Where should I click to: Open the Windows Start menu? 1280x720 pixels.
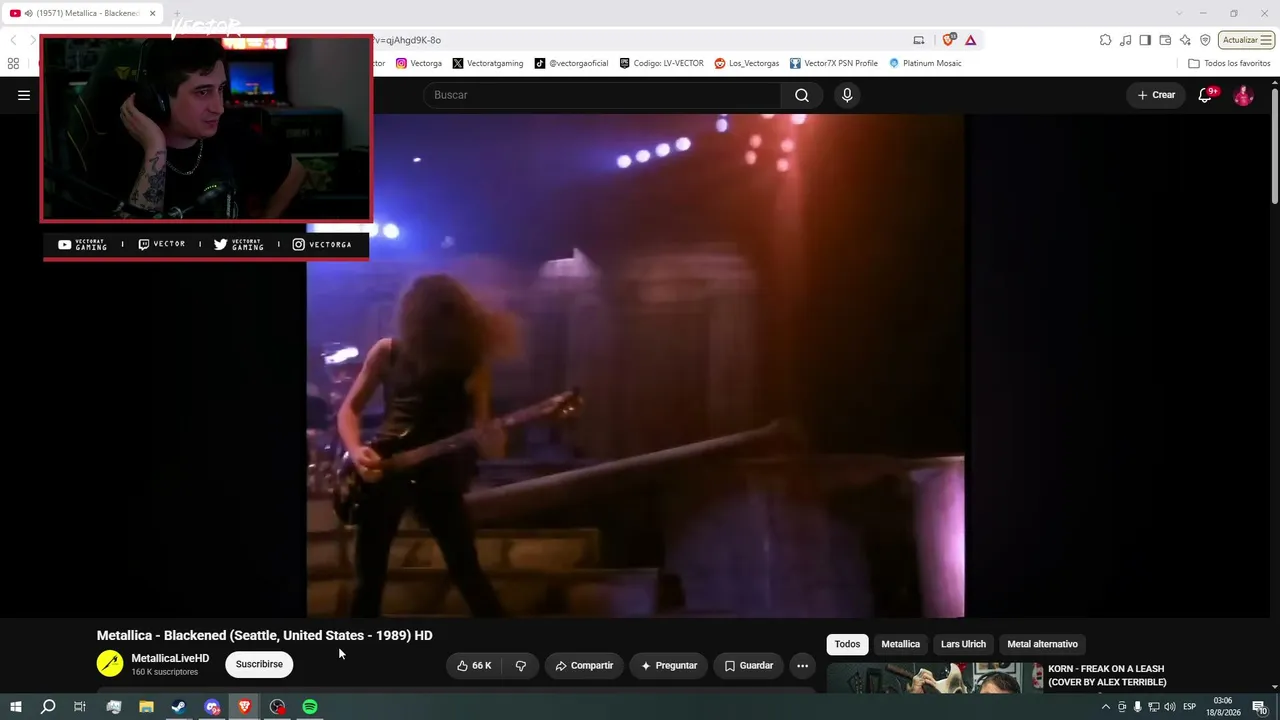[16, 707]
